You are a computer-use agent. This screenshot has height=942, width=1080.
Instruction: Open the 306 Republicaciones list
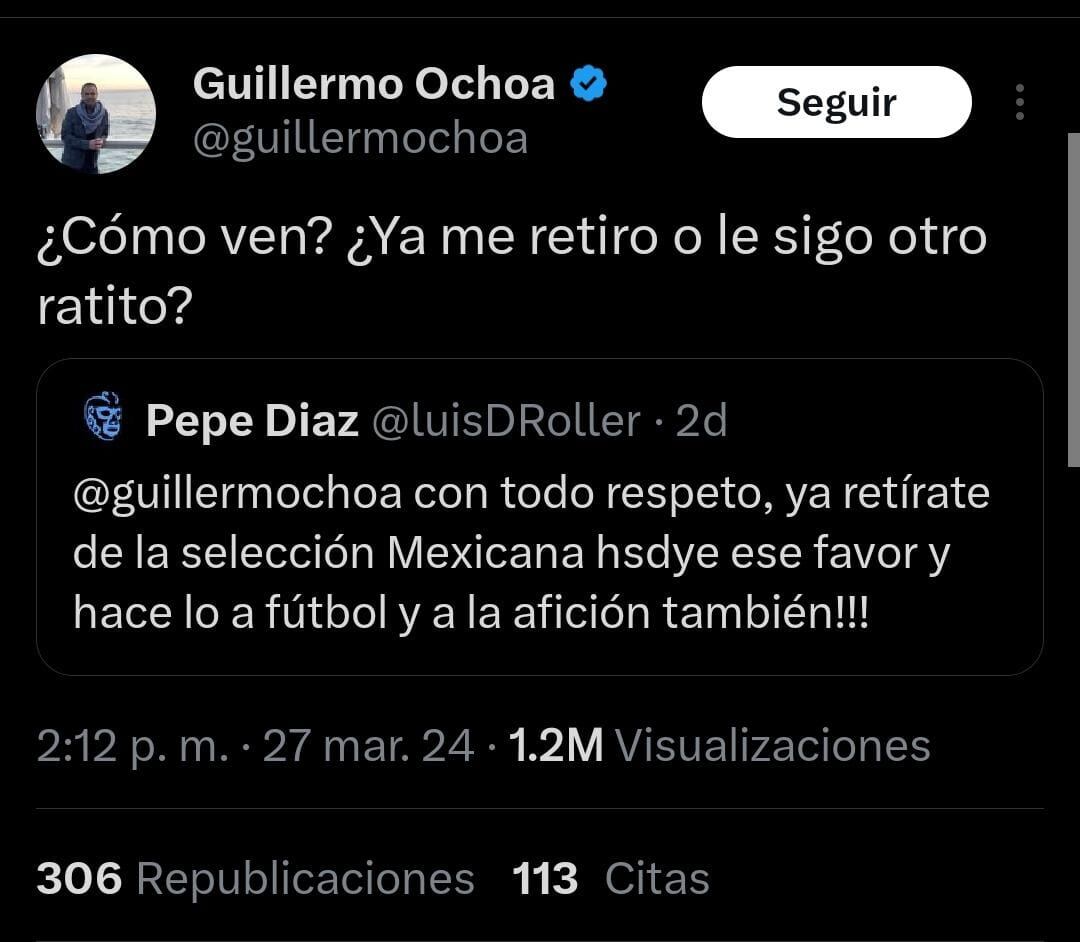[x=255, y=879]
